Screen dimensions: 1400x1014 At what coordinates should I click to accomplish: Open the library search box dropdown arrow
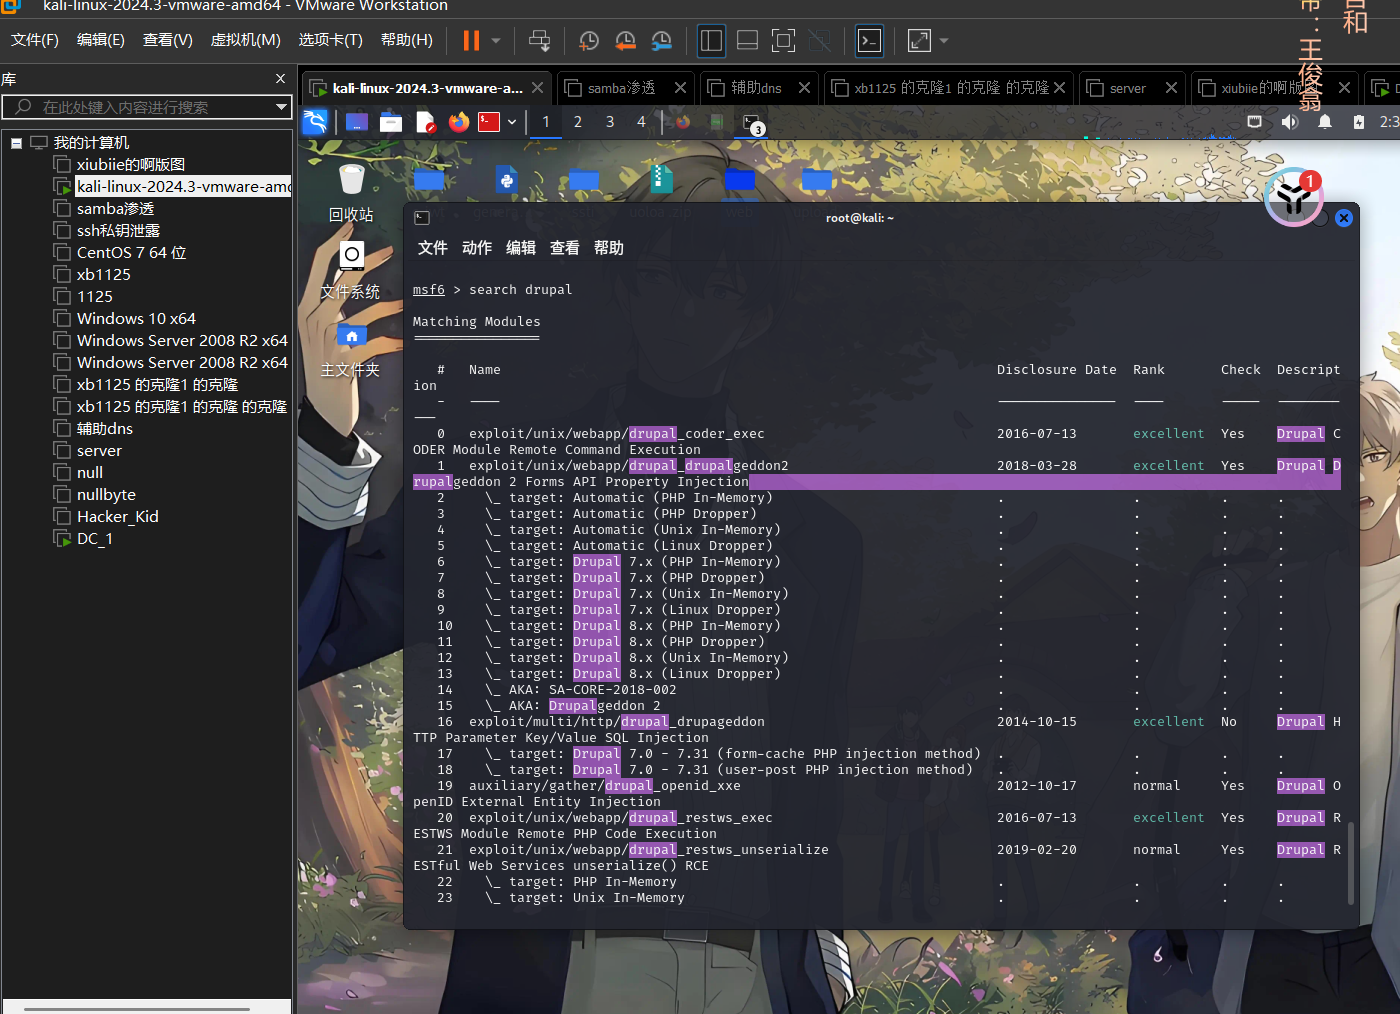tap(281, 107)
